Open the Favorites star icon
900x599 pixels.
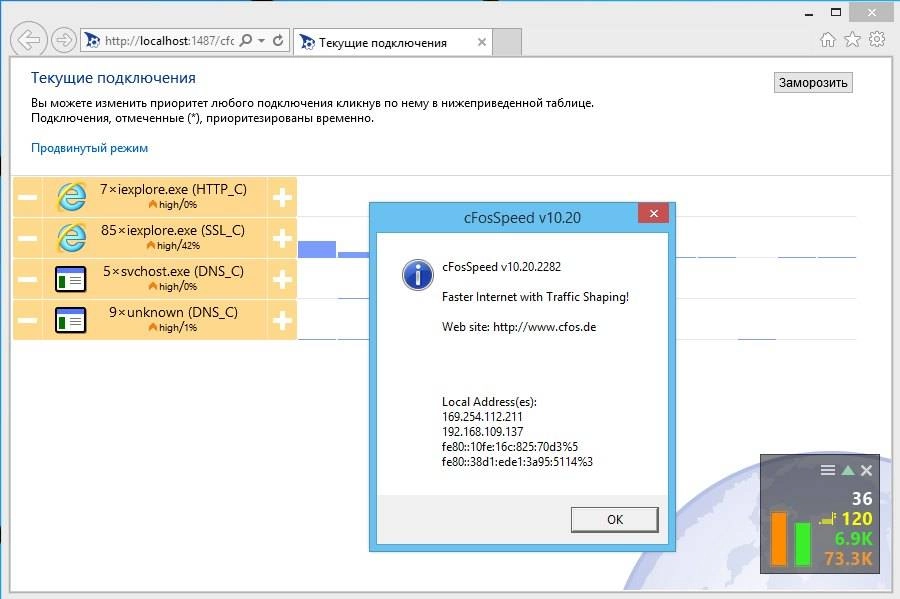(x=853, y=40)
